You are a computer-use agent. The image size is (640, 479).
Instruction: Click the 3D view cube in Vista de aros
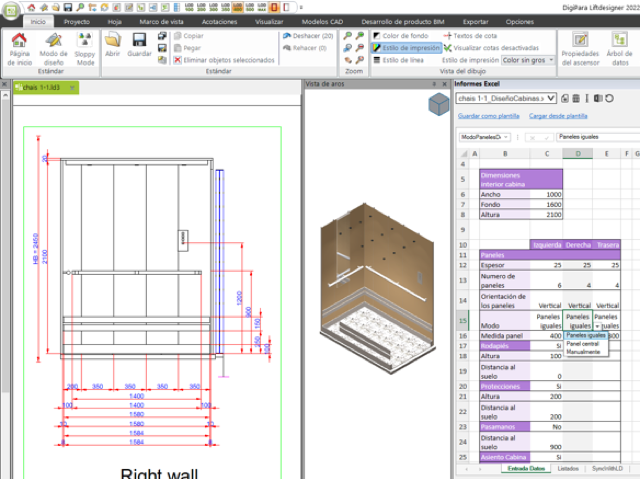point(439,104)
